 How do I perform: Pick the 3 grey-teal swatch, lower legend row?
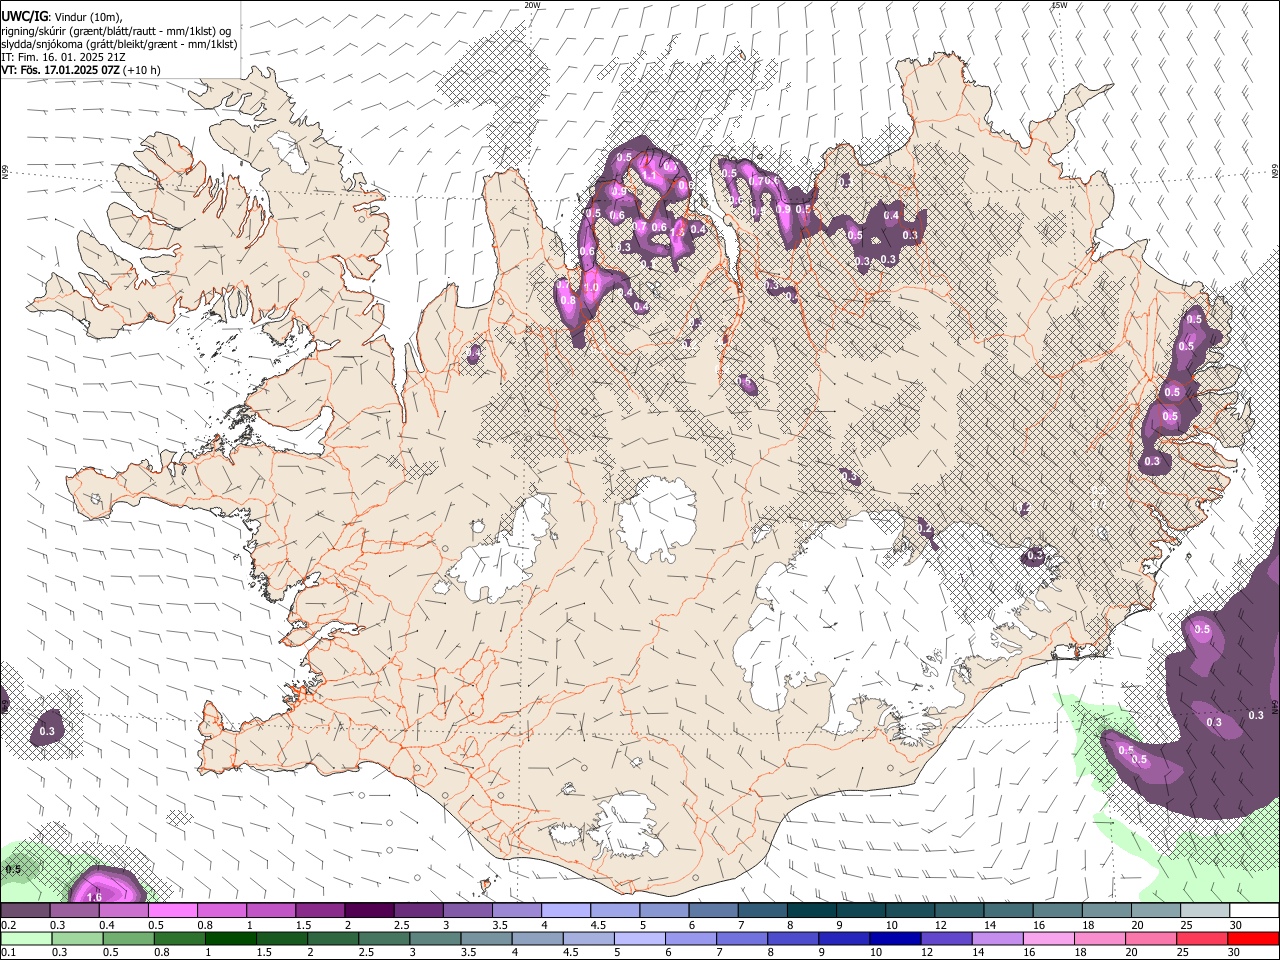point(435,939)
